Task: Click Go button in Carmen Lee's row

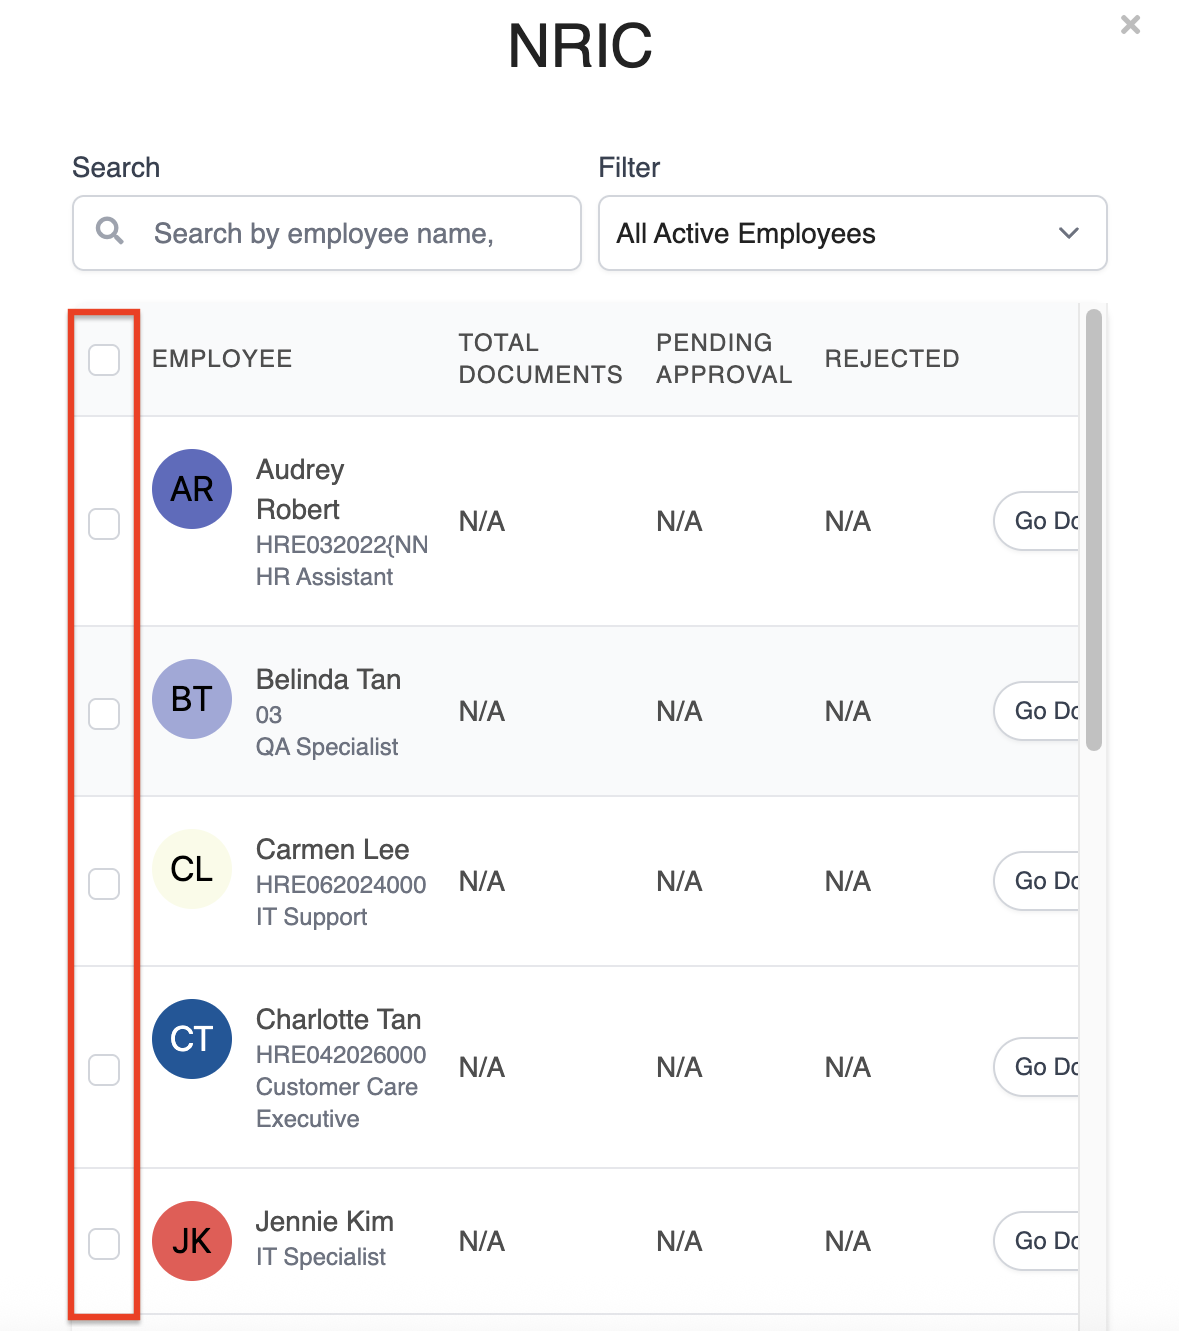Action: tap(1037, 881)
